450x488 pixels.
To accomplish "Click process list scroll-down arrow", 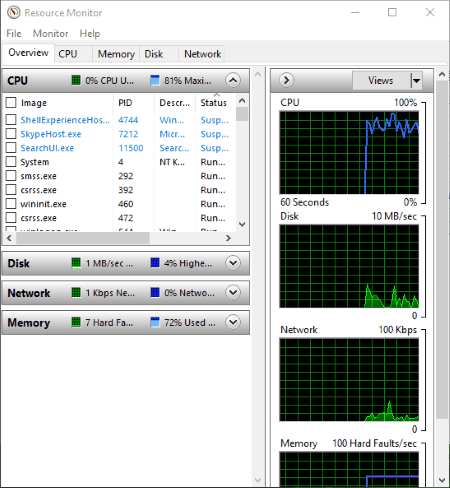I will coord(242,224).
